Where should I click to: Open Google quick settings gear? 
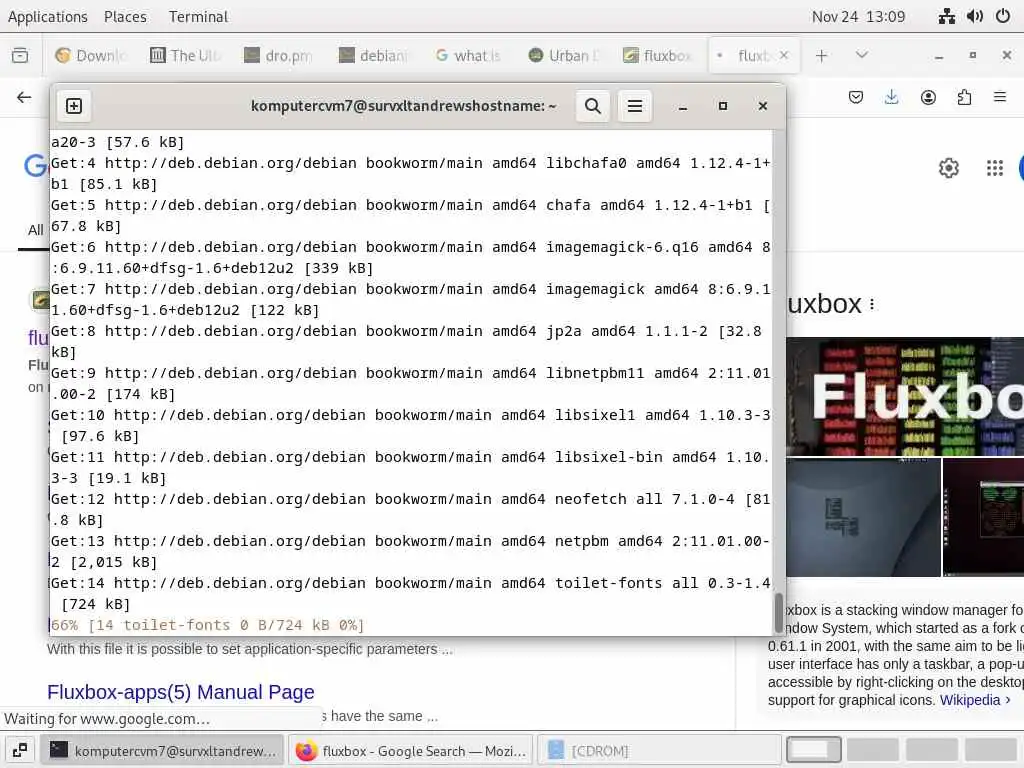point(949,168)
